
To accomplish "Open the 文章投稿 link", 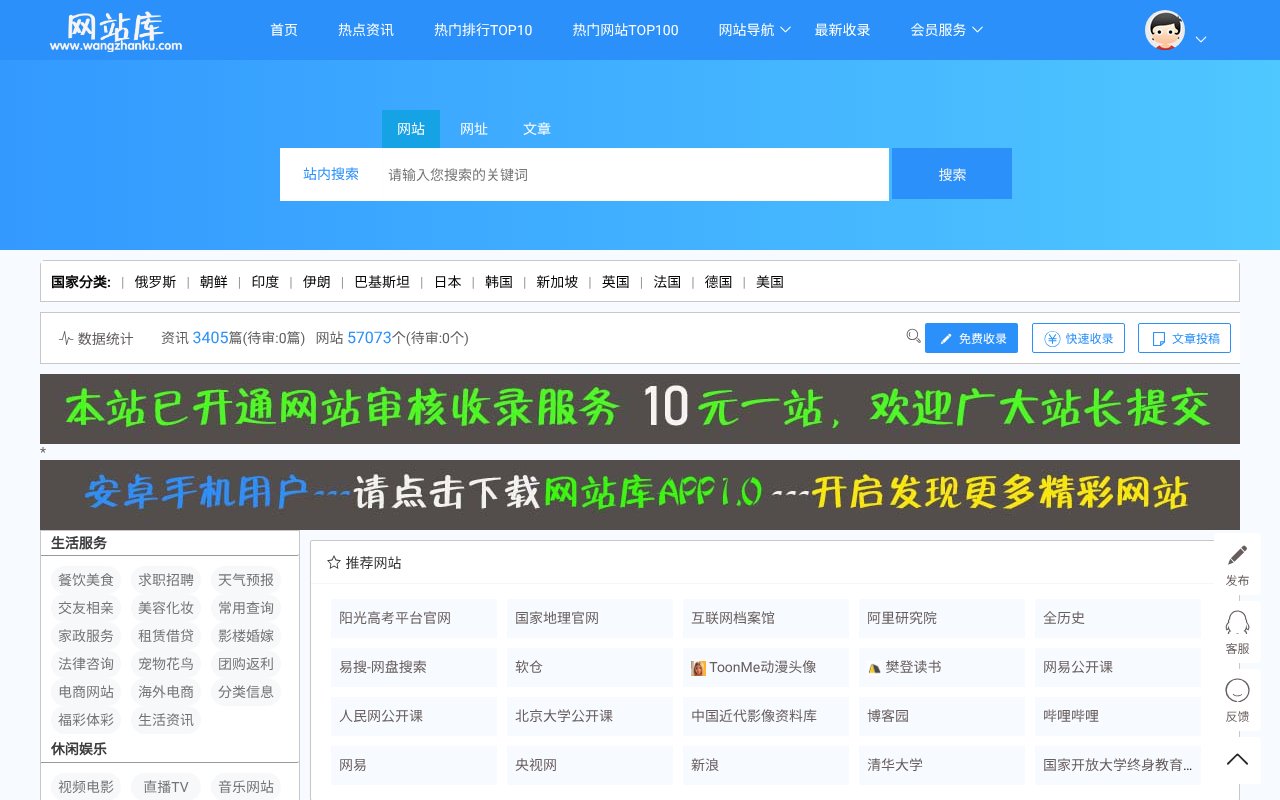I will (x=1184, y=338).
